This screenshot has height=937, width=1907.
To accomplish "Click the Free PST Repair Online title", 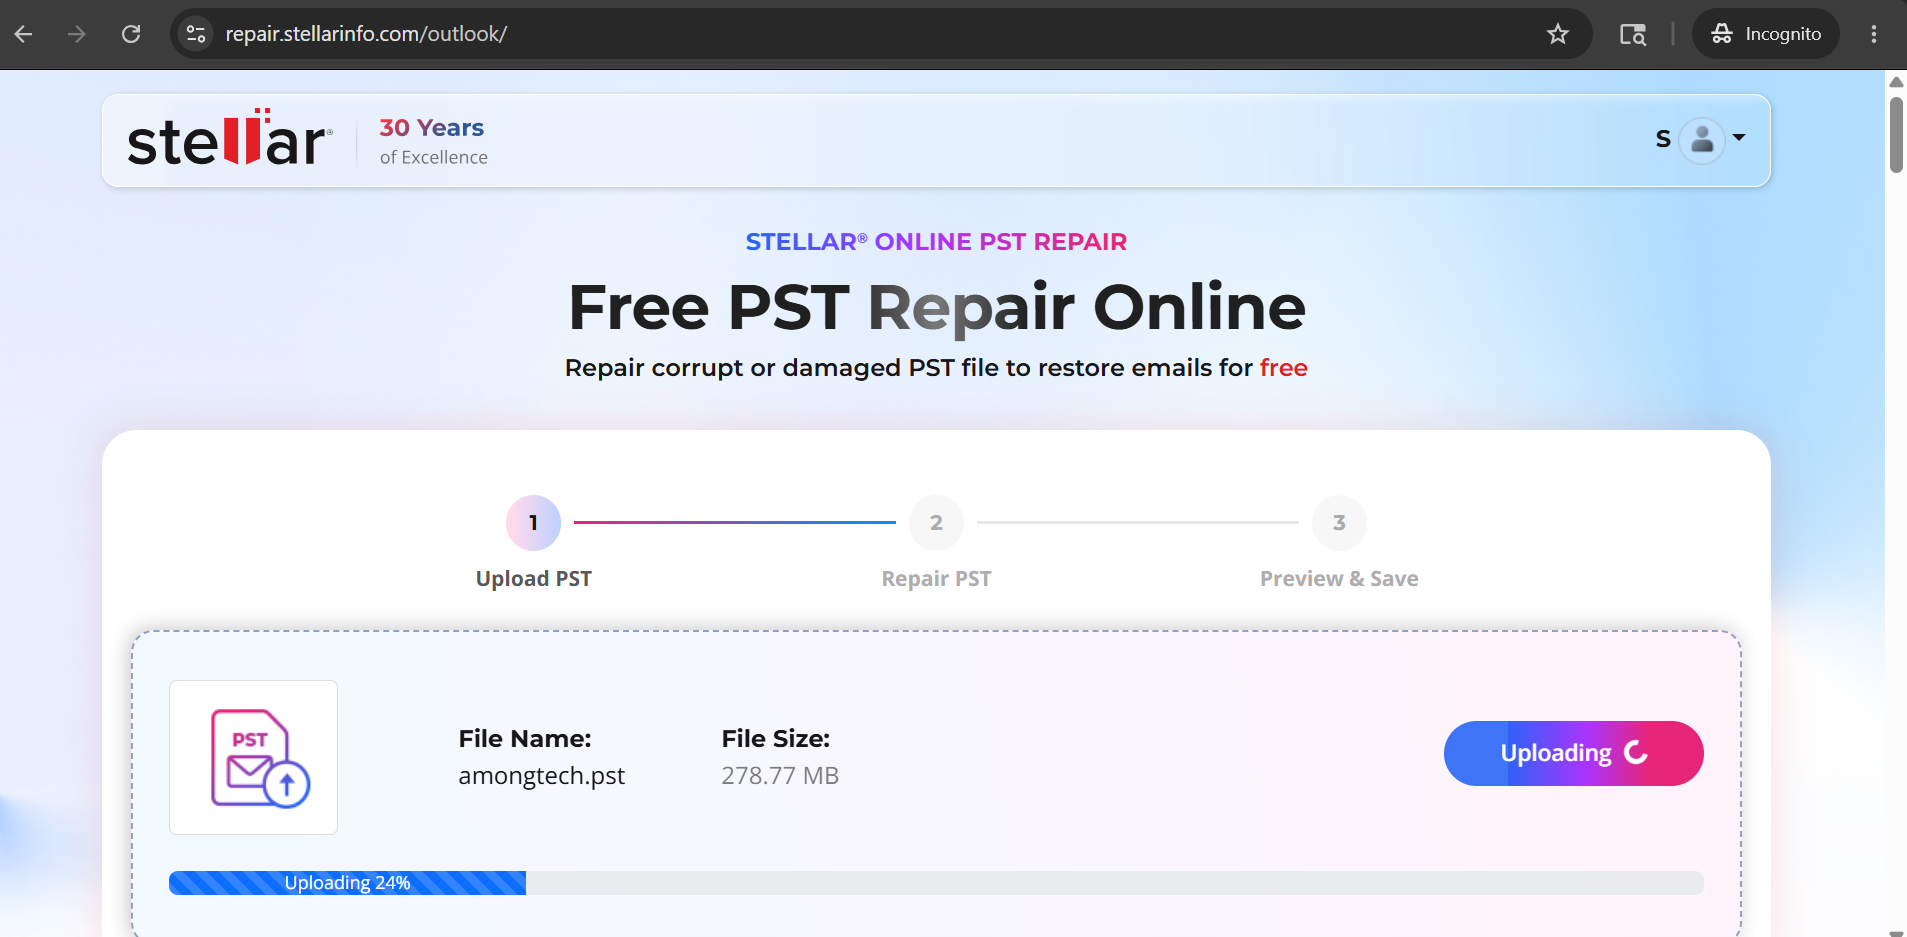I will (937, 307).
